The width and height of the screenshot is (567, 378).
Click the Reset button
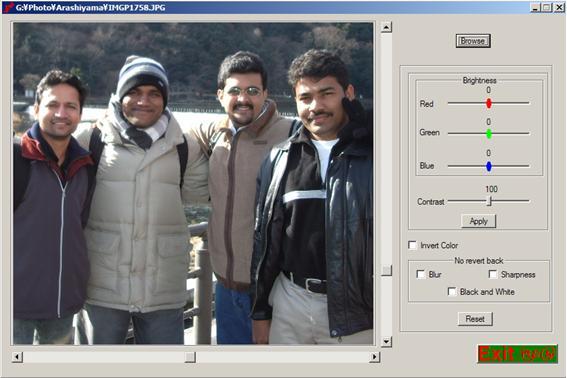point(475,319)
